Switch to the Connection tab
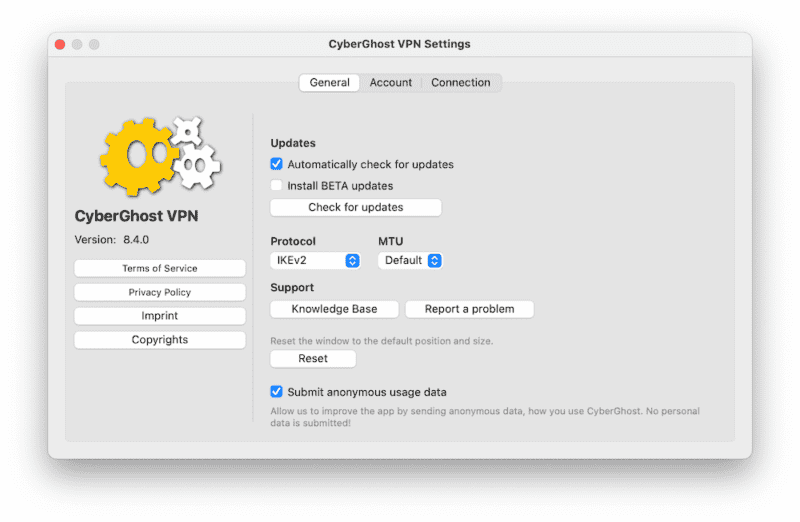The height and width of the screenshot is (522, 800). [461, 82]
